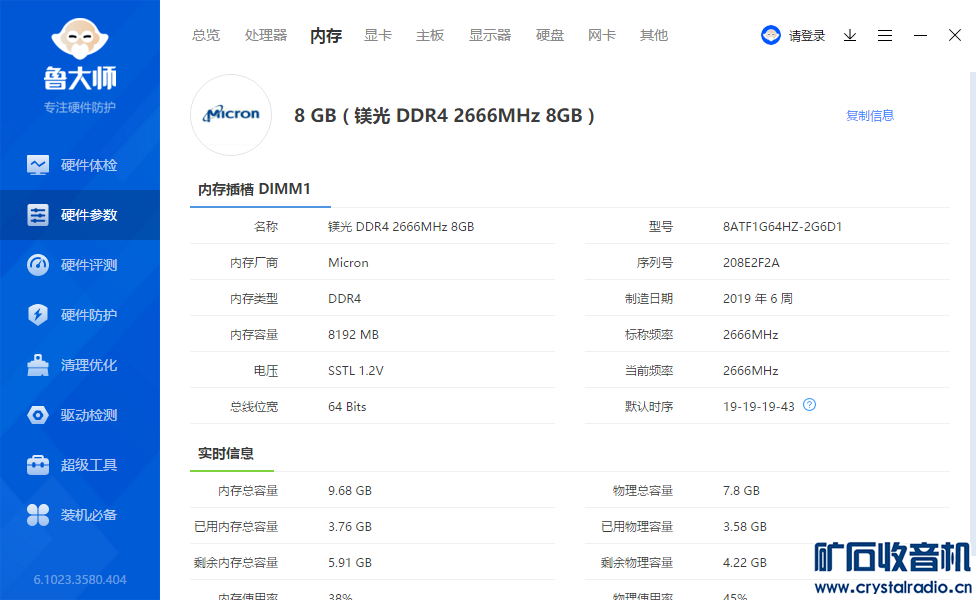Click model value 8ATF1G64HZ-2G6D1

(x=782, y=227)
